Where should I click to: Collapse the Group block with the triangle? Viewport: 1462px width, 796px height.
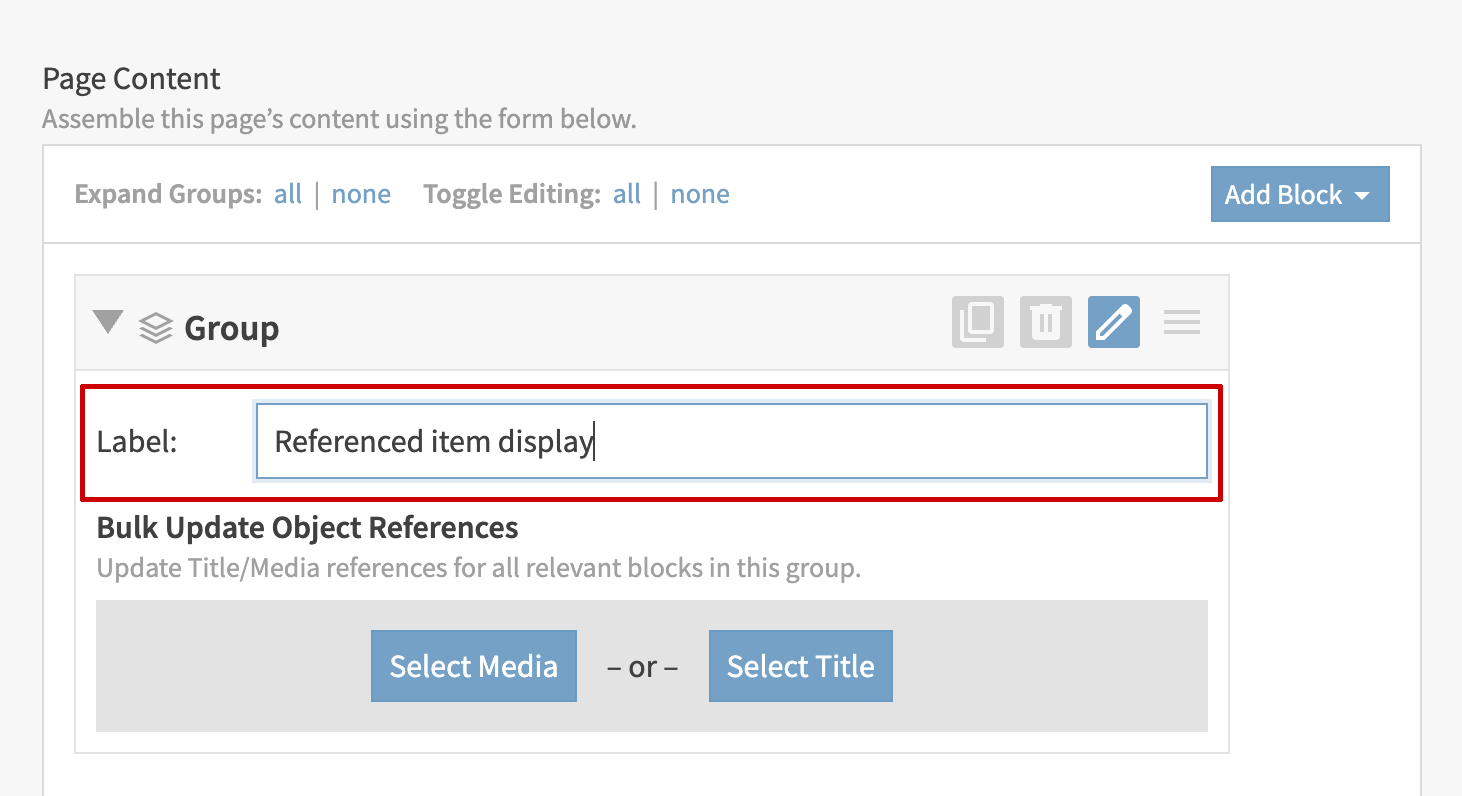pos(108,322)
